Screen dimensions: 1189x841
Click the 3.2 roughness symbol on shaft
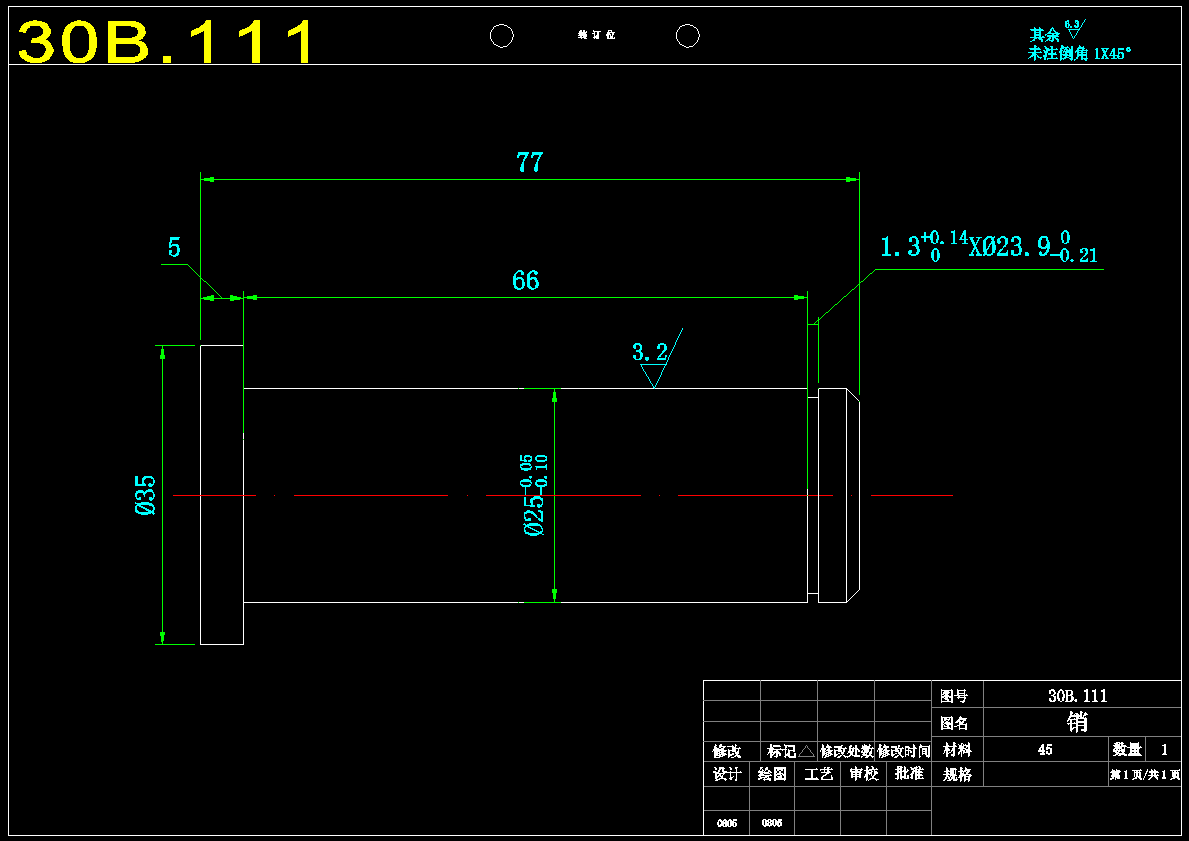(x=657, y=359)
